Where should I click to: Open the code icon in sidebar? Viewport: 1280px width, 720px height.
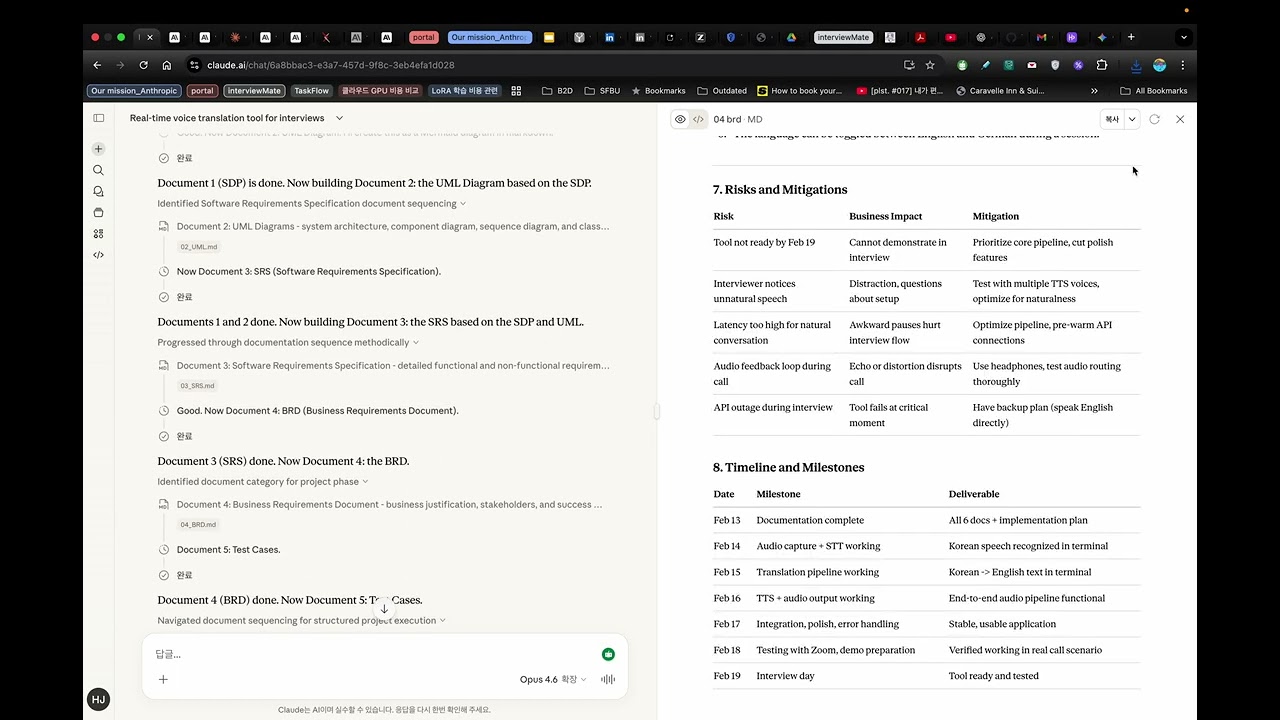point(98,255)
